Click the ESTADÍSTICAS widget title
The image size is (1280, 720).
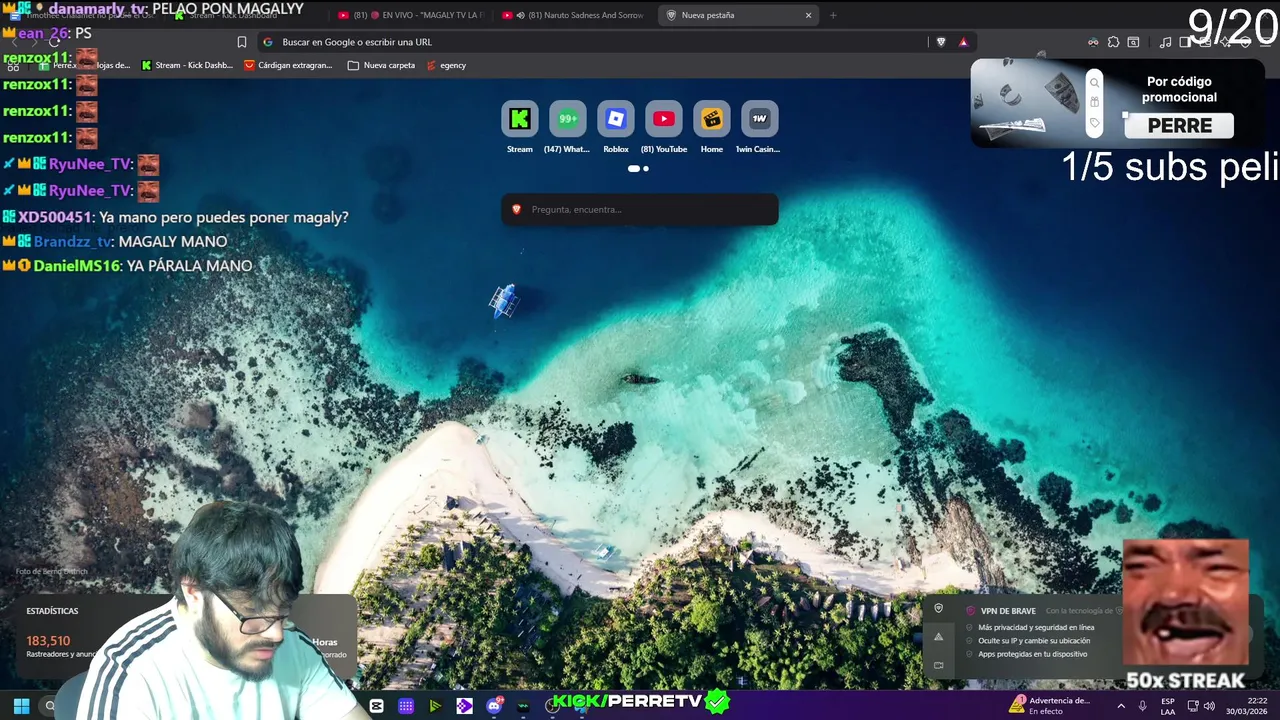coord(52,611)
